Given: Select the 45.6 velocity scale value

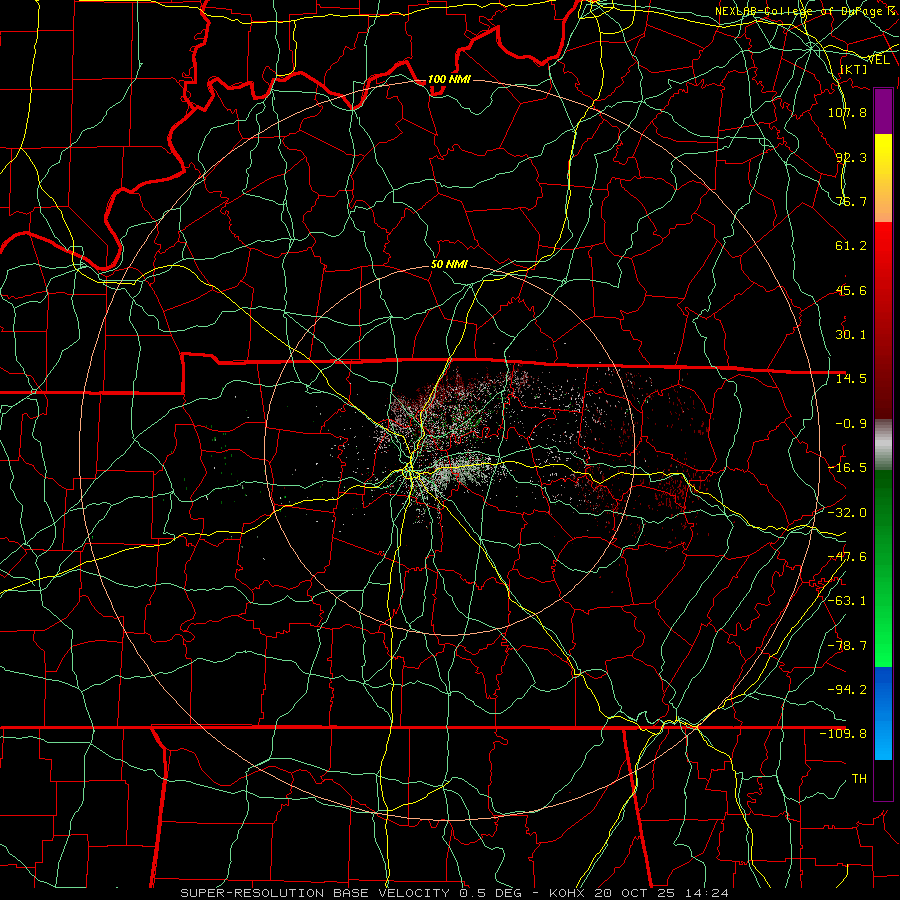Looking at the screenshot, I should (851, 290).
